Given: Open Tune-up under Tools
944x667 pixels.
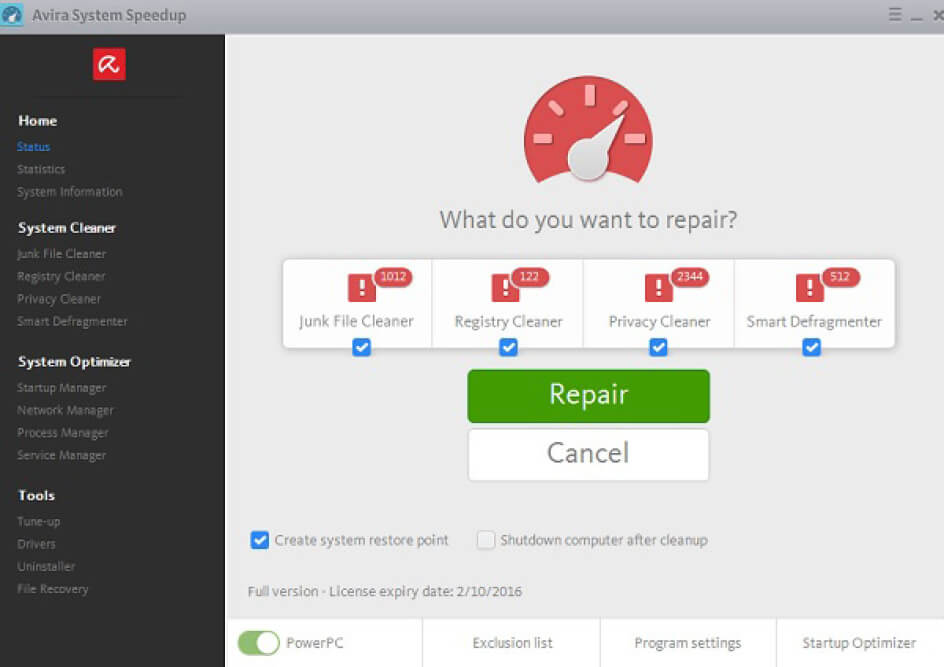Looking at the screenshot, I should (39, 521).
